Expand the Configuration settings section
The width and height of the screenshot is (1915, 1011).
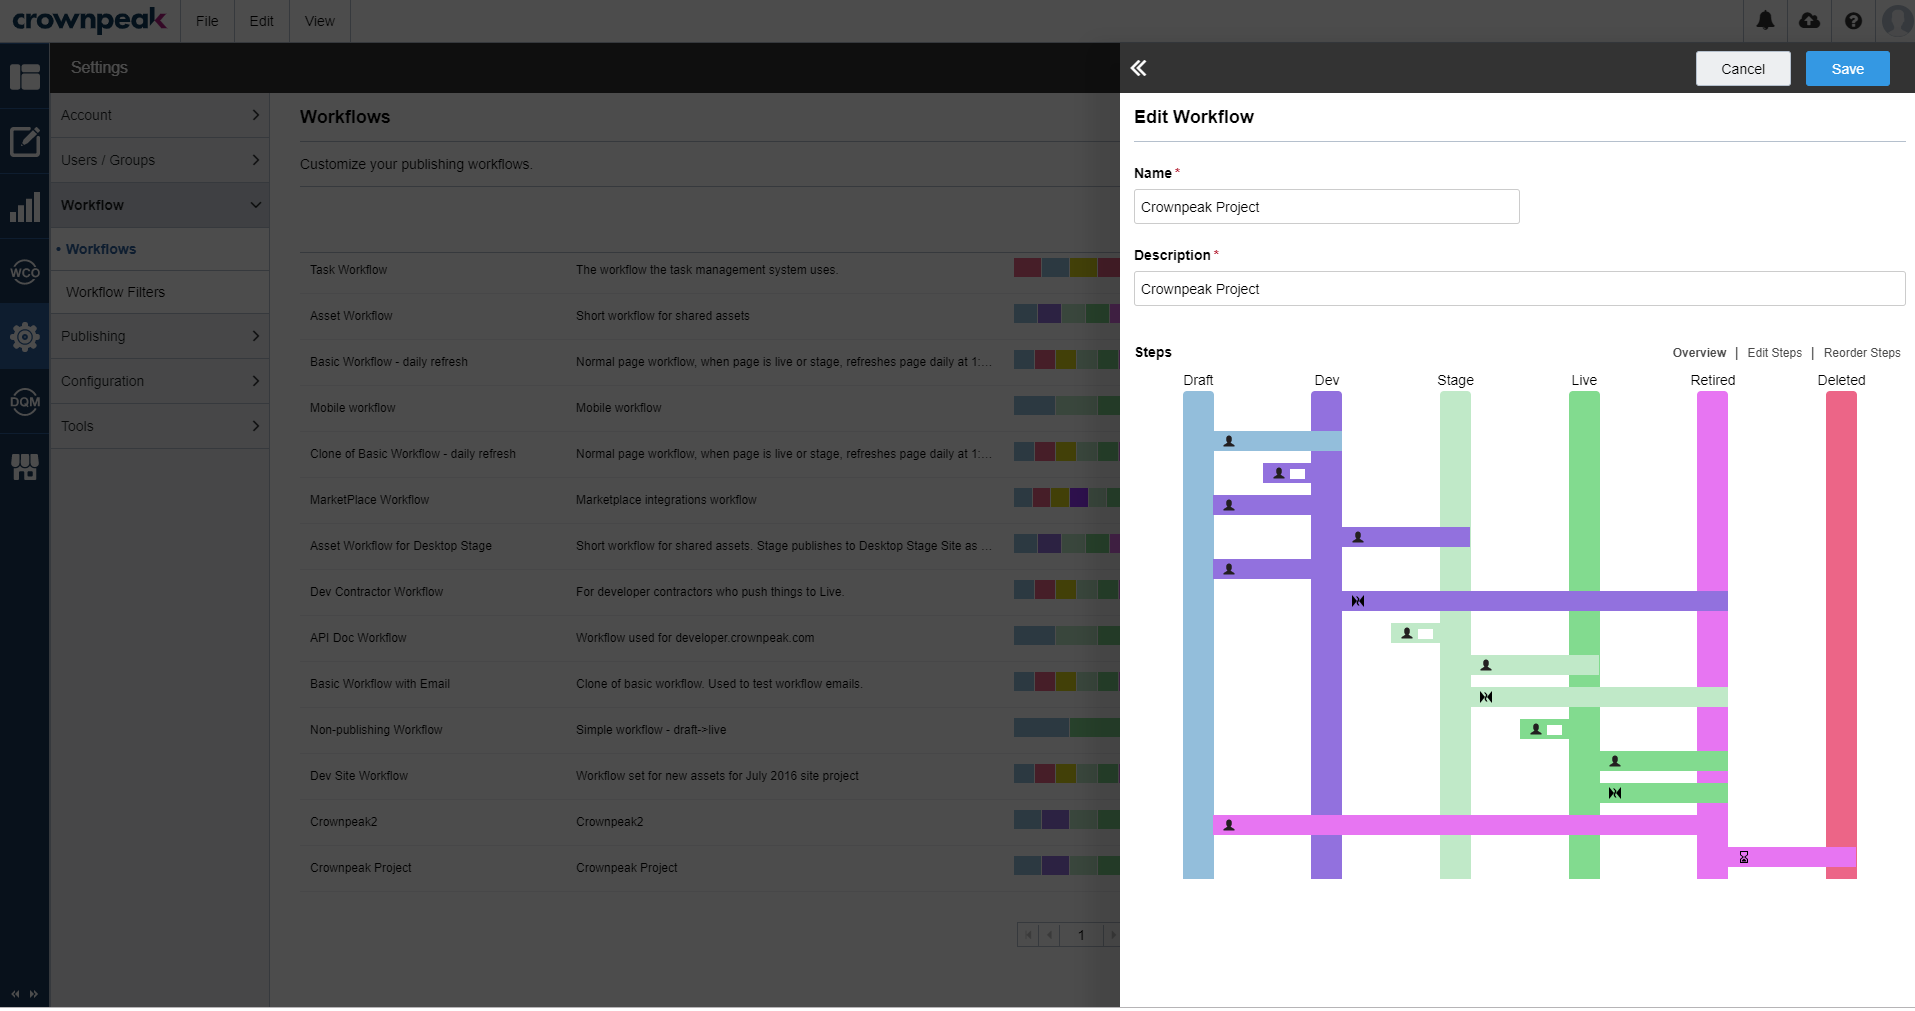click(160, 381)
